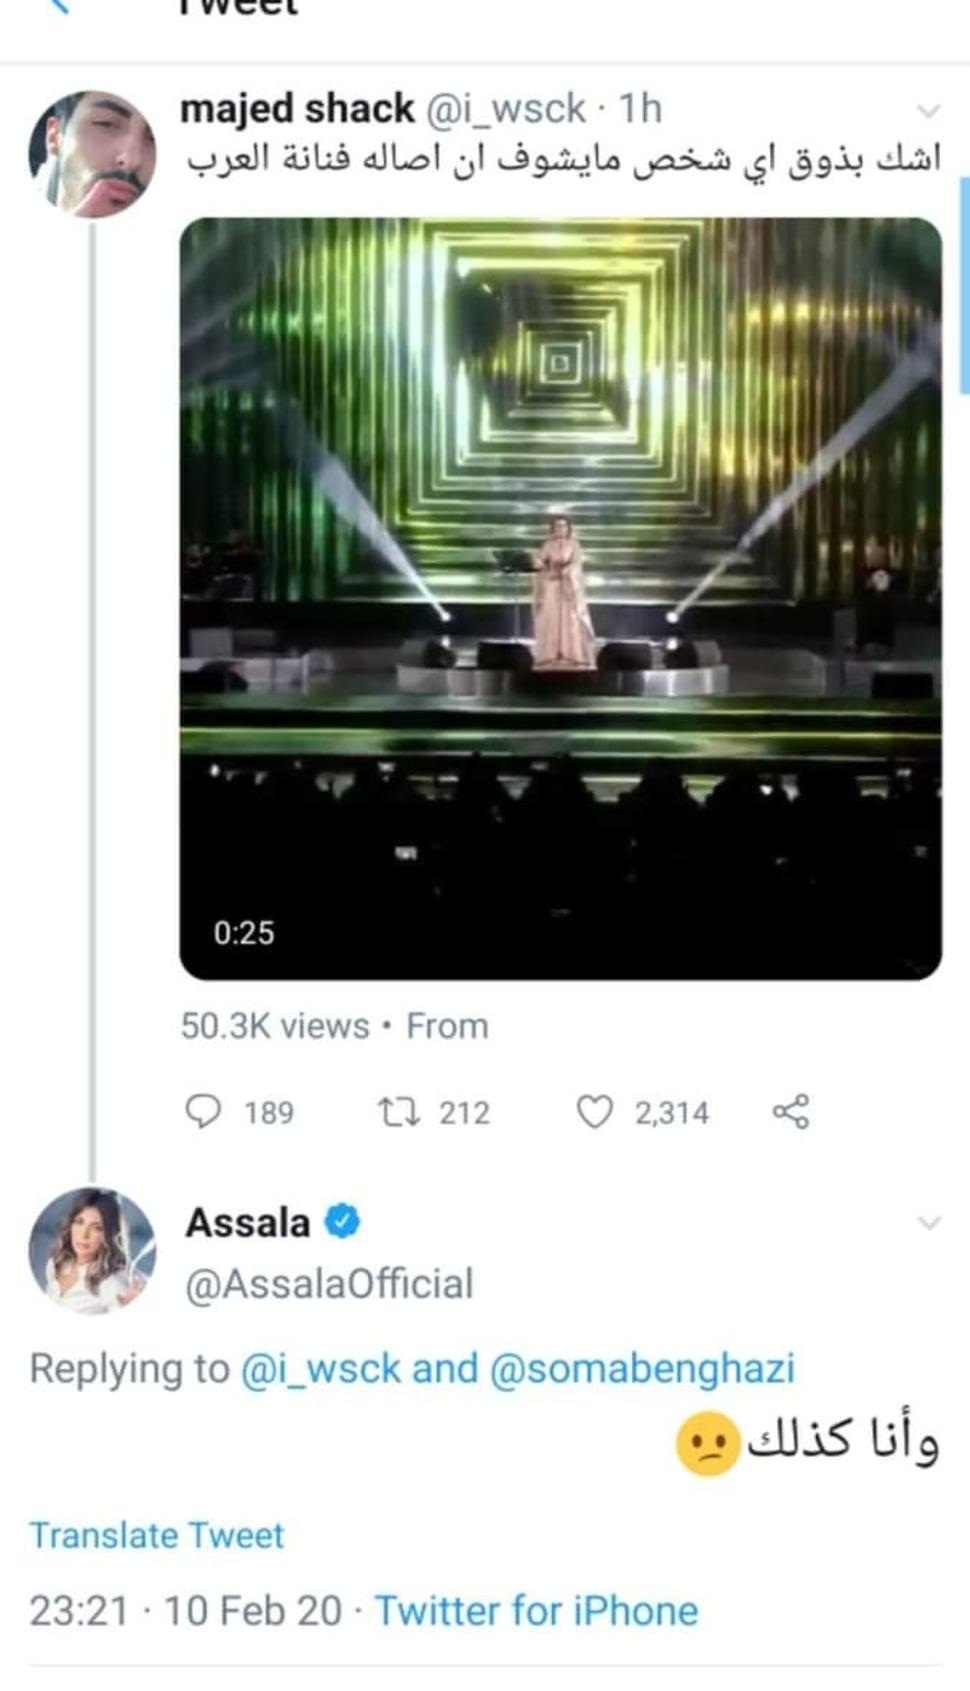Play the 0:25 concert video

(560, 598)
